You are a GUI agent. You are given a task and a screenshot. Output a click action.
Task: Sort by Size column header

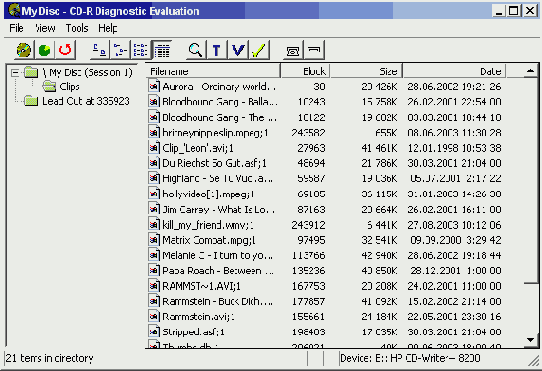pos(367,71)
